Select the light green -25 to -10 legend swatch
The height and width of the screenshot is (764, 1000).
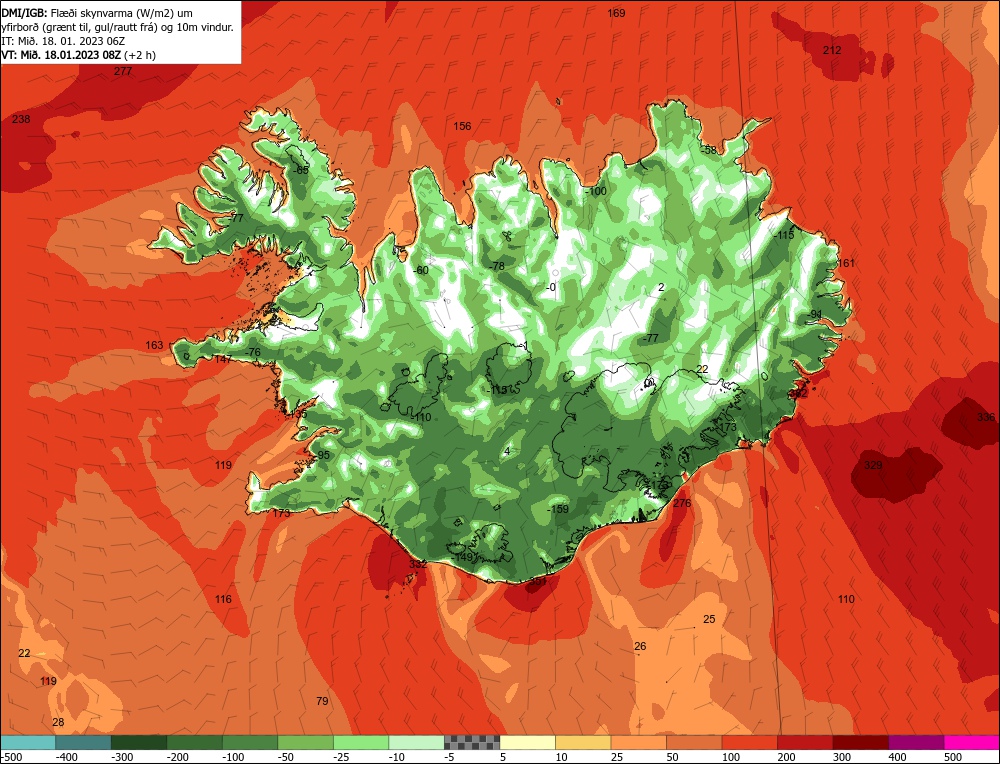point(361,742)
